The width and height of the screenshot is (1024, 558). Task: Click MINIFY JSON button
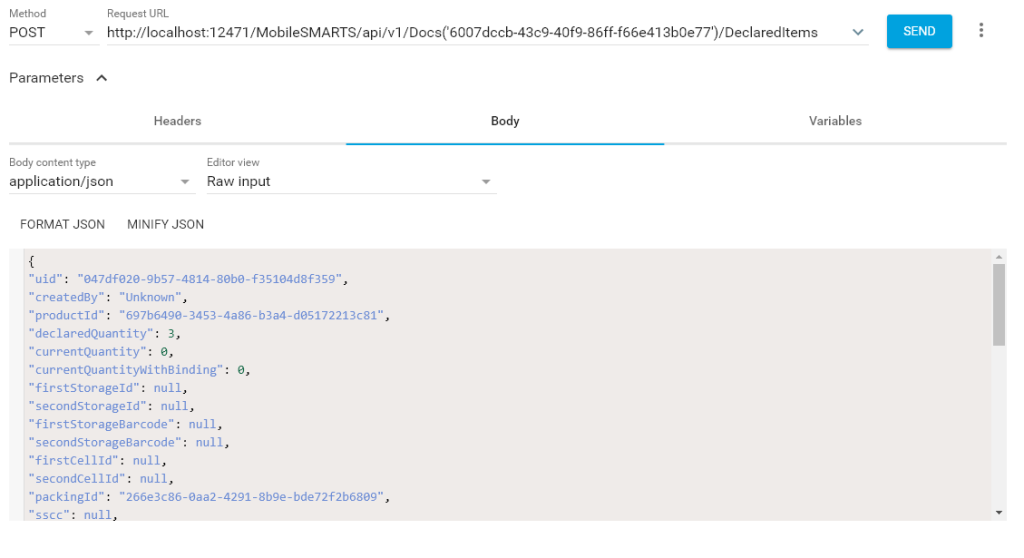(x=165, y=224)
